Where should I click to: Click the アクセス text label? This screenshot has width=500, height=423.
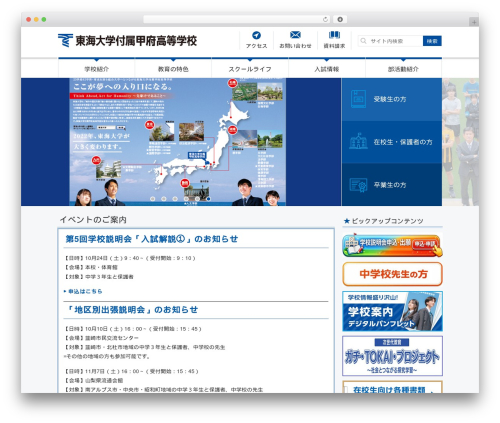click(x=256, y=46)
